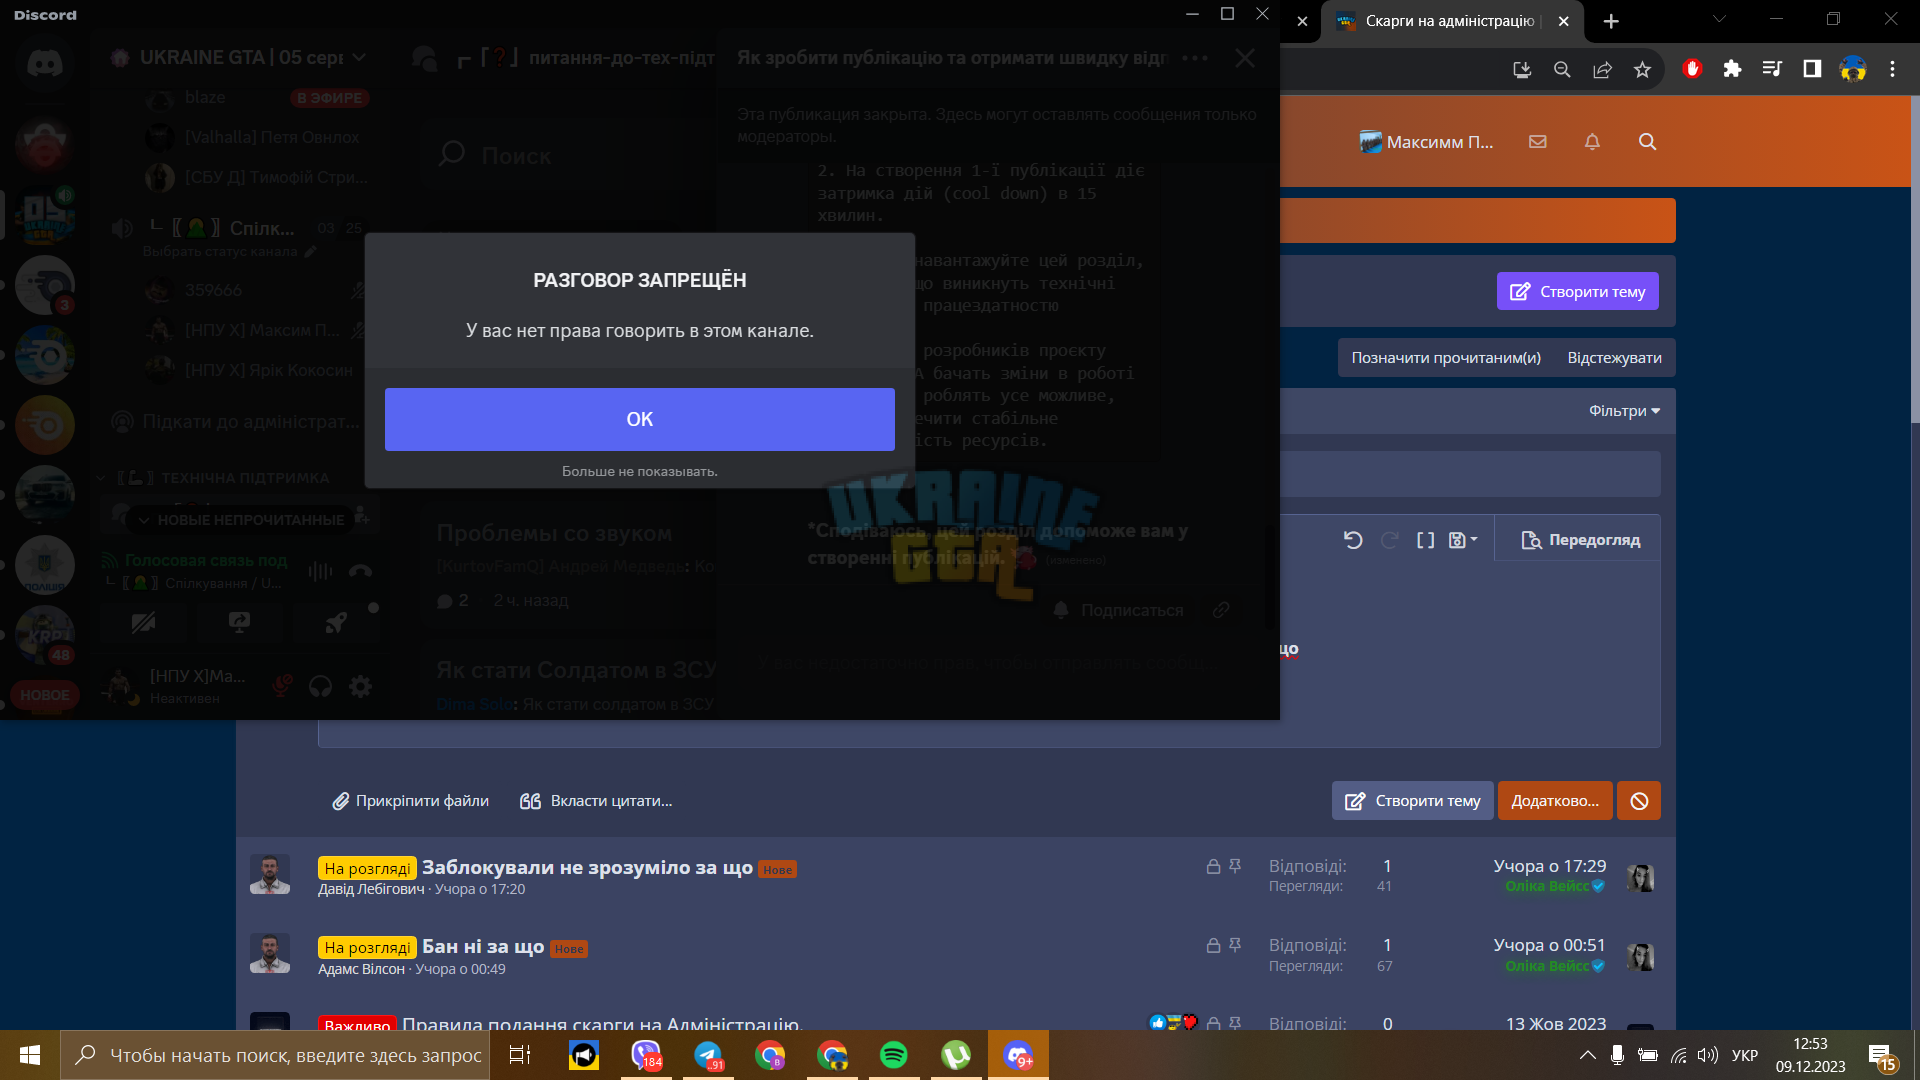Open Telegram from the taskbar
The width and height of the screenshot is (1920, 1080).
click(708, 1055)
